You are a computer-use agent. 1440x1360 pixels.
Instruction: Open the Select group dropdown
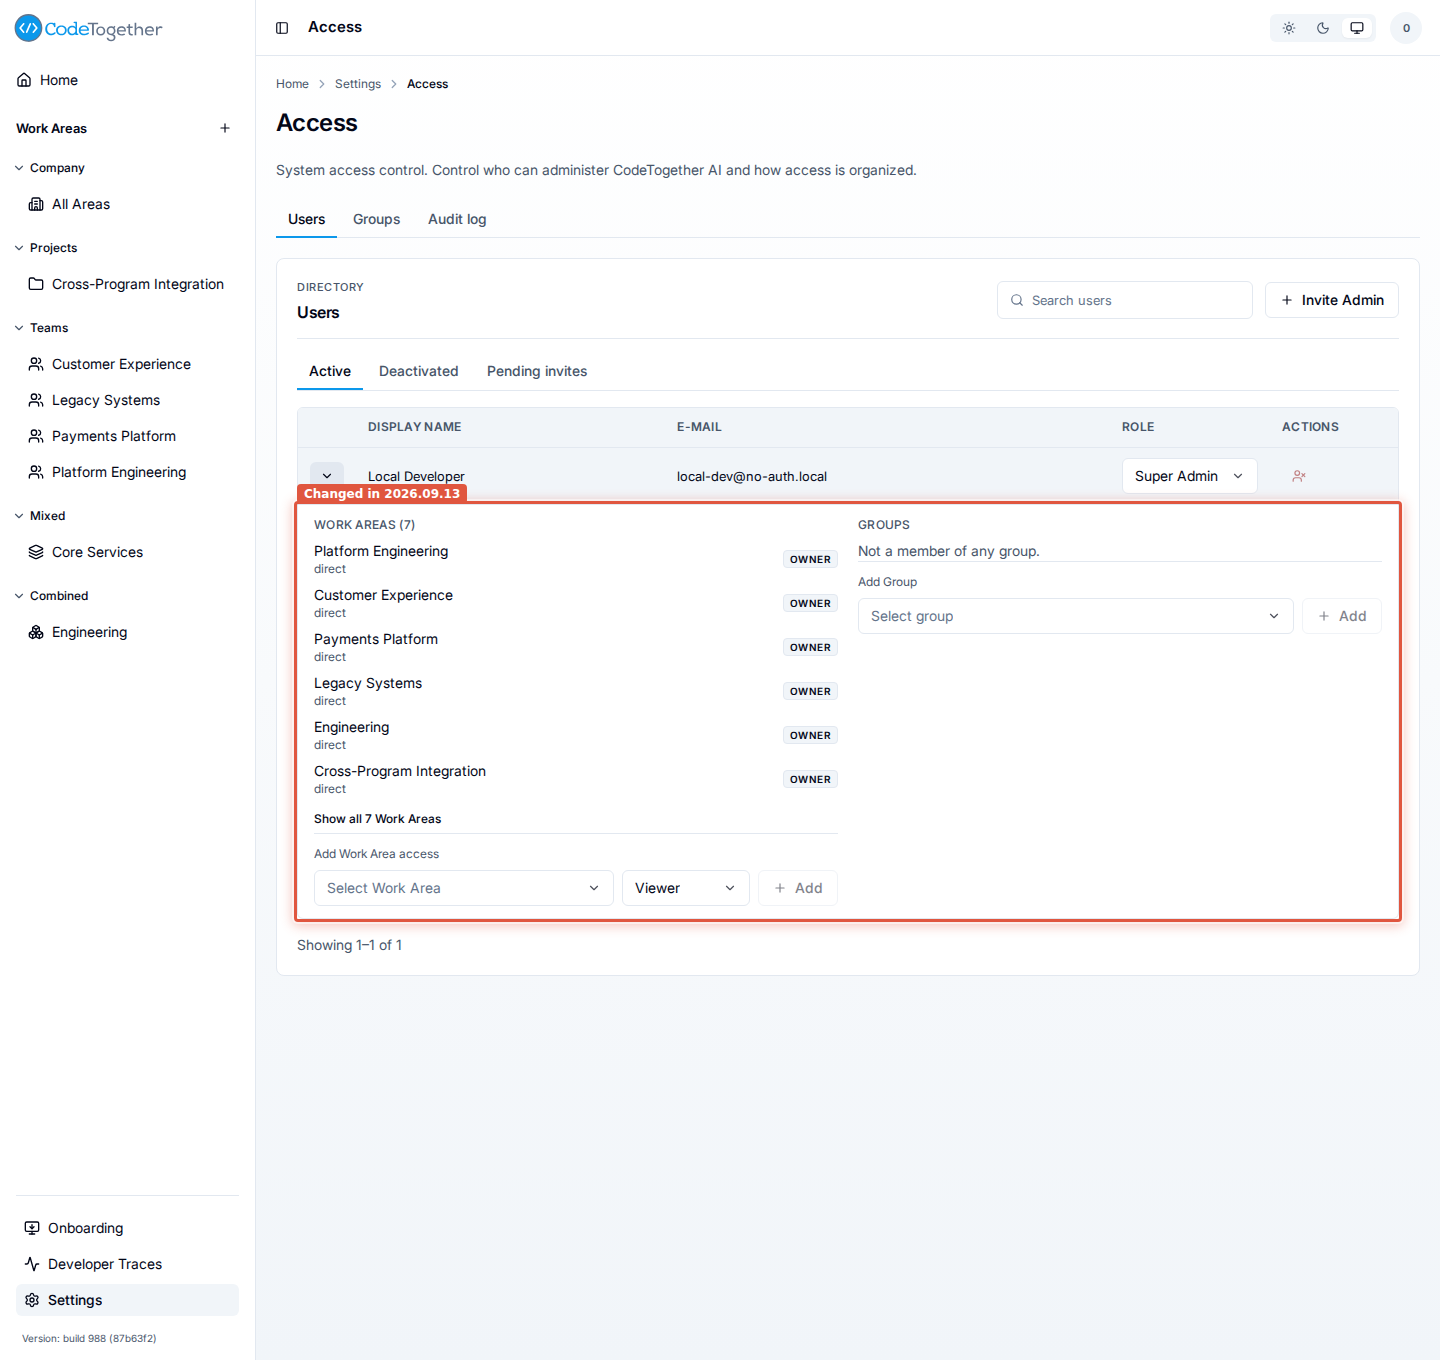coord(1075,616)
